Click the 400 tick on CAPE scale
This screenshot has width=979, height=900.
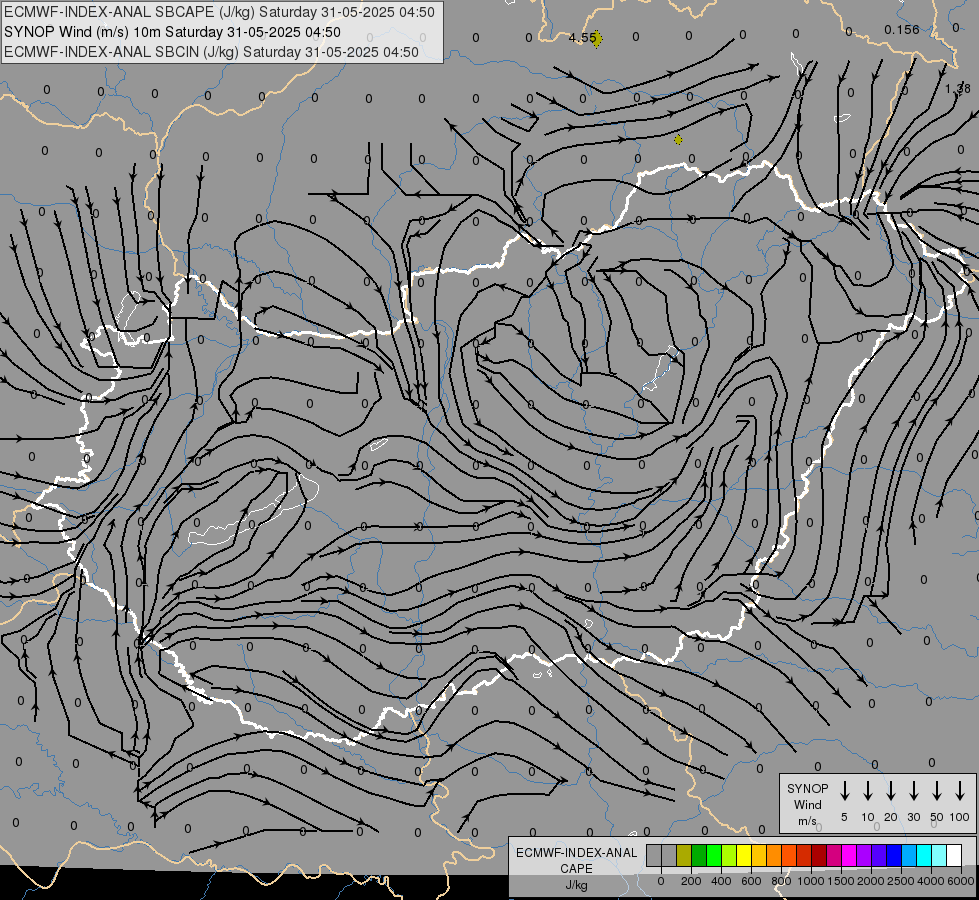[721, 881]
